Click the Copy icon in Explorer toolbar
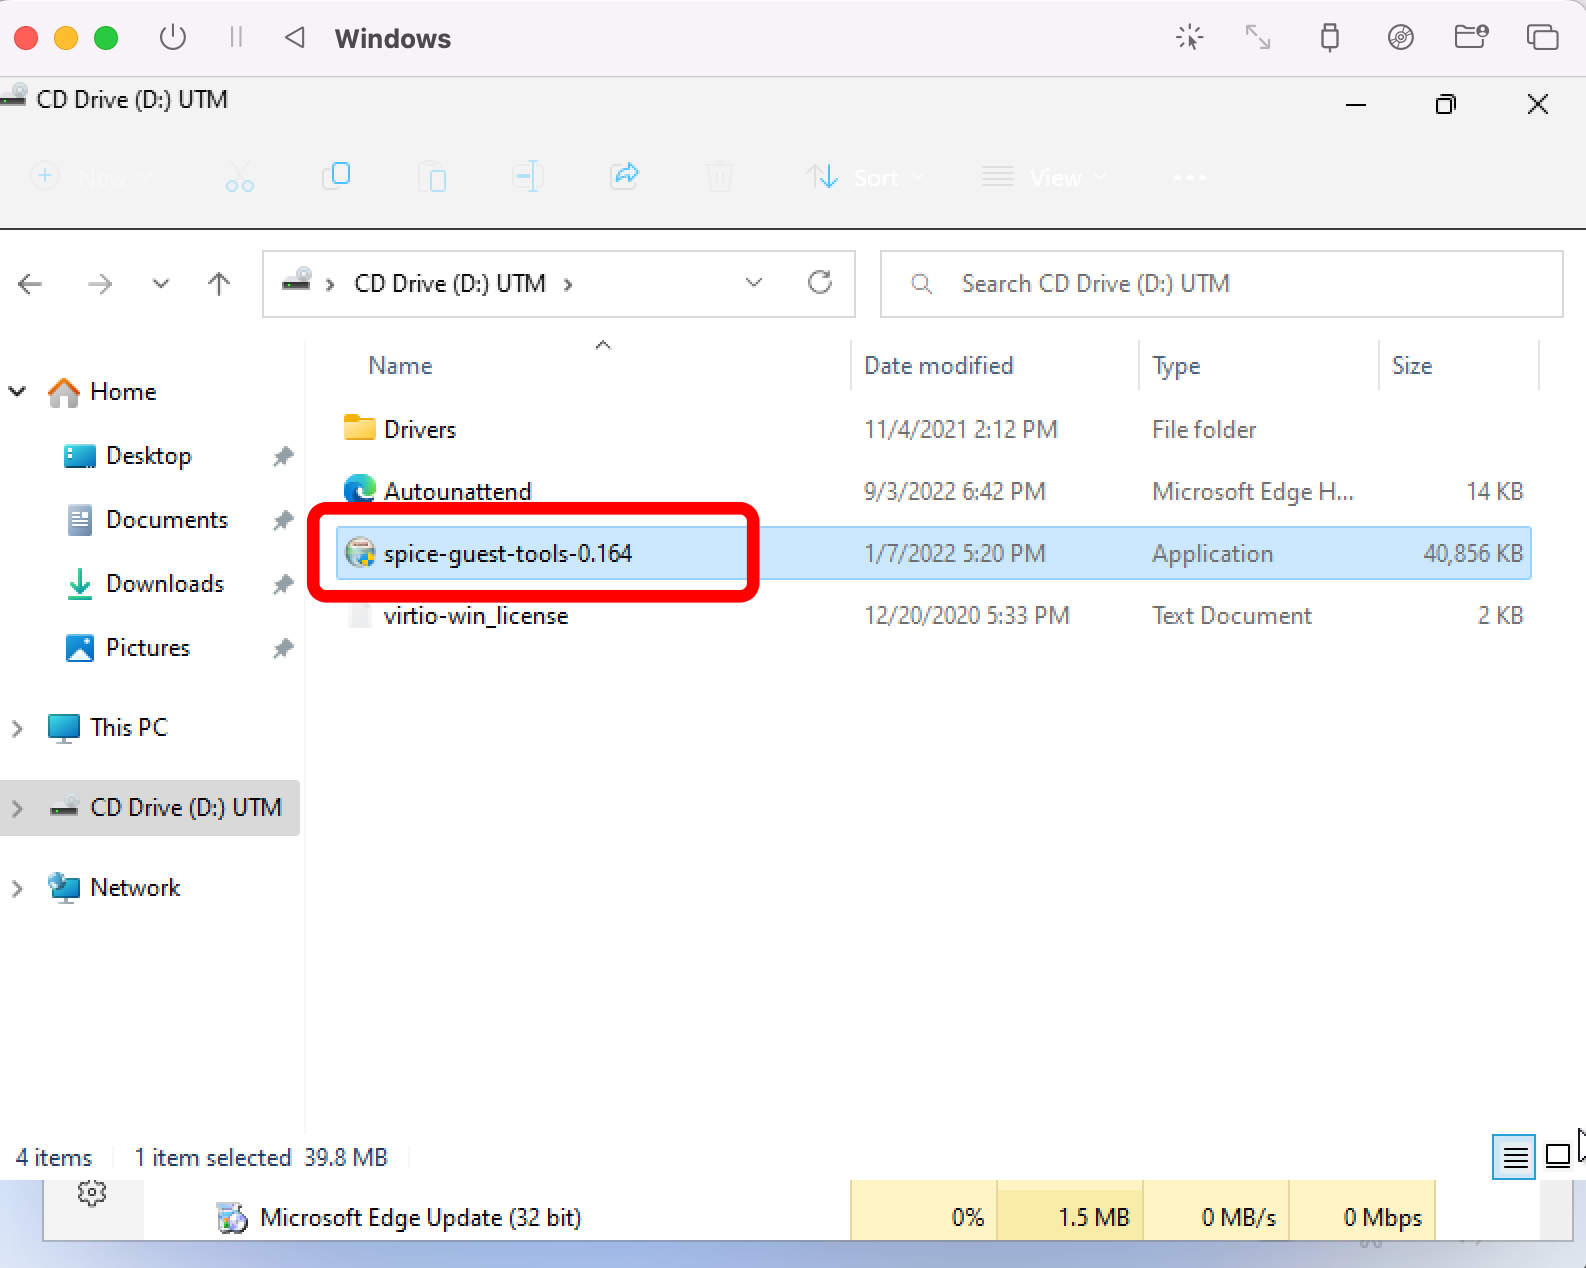The height and width of the screenshot is (1268, 1586). click(336, 176)
